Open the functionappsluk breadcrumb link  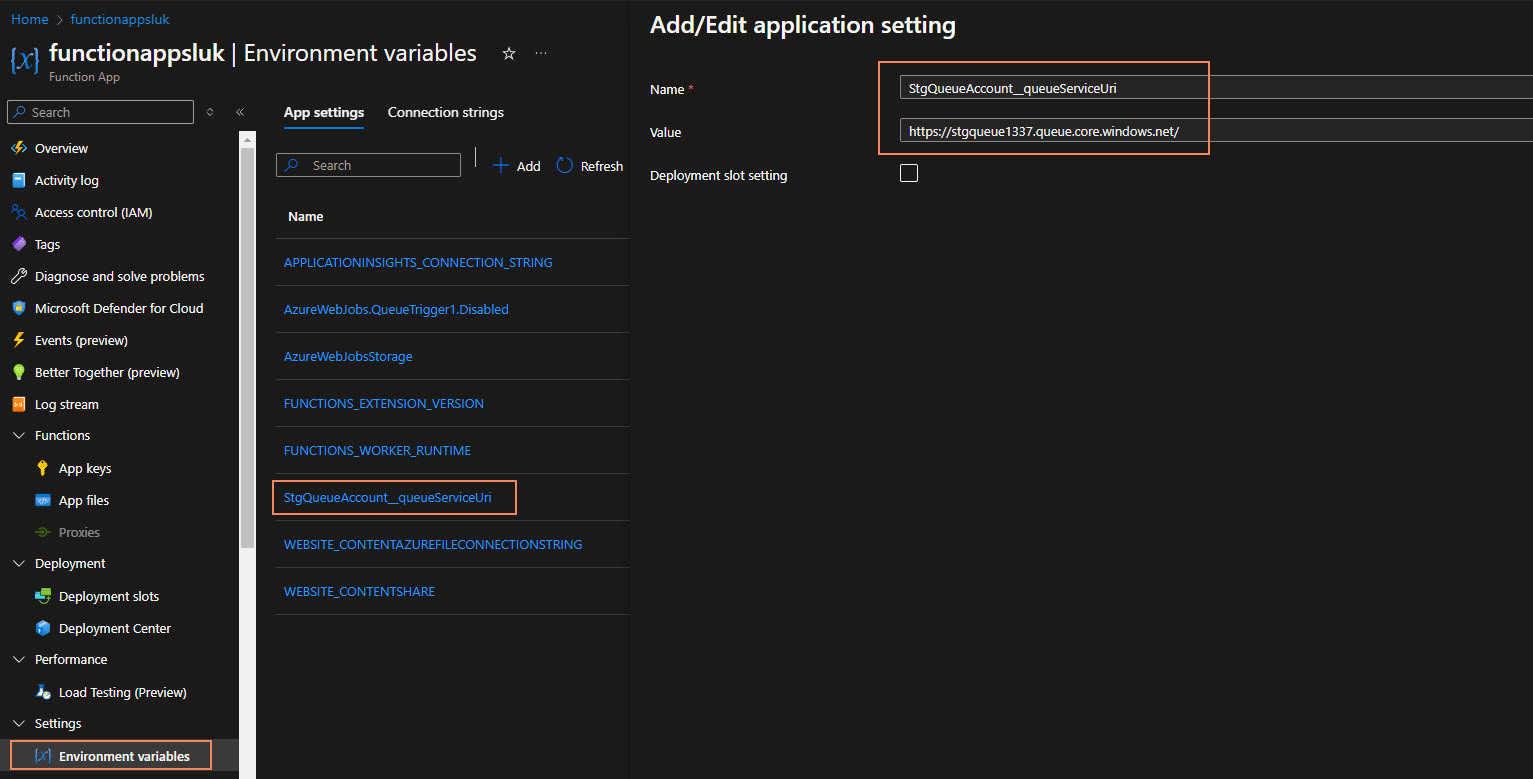coord(120,19)
